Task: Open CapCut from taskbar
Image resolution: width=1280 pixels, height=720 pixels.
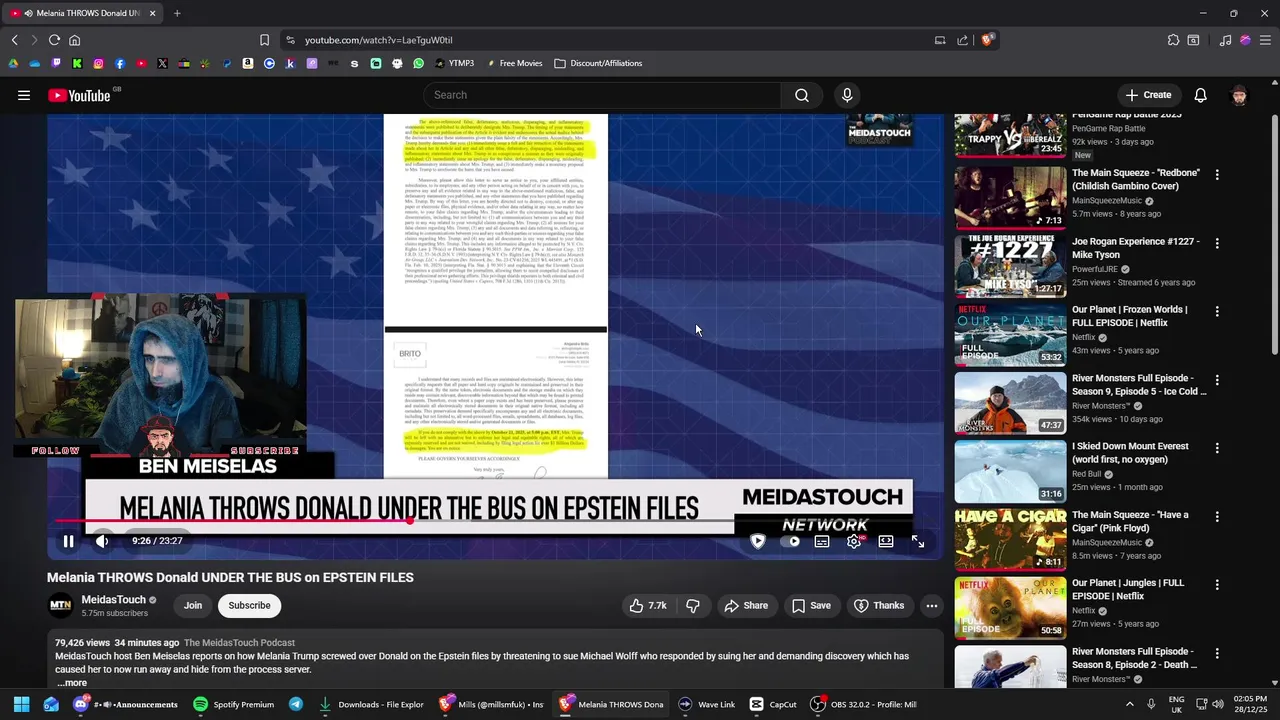Action: (774, 704)
